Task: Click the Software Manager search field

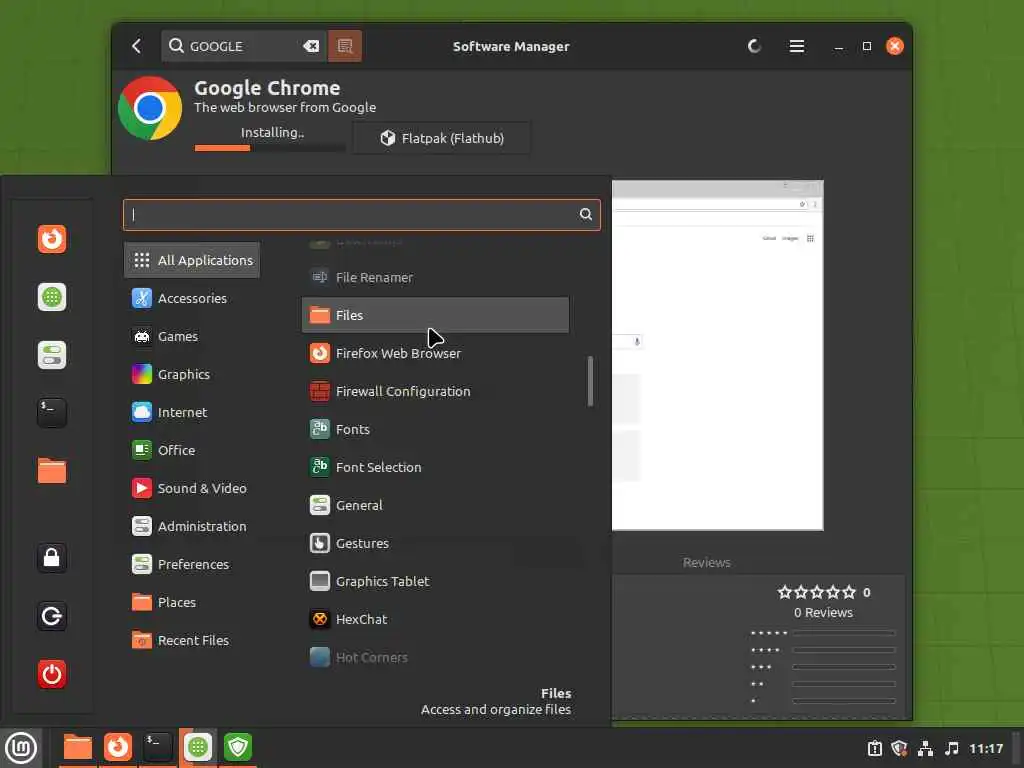Action: coord(244,46)
